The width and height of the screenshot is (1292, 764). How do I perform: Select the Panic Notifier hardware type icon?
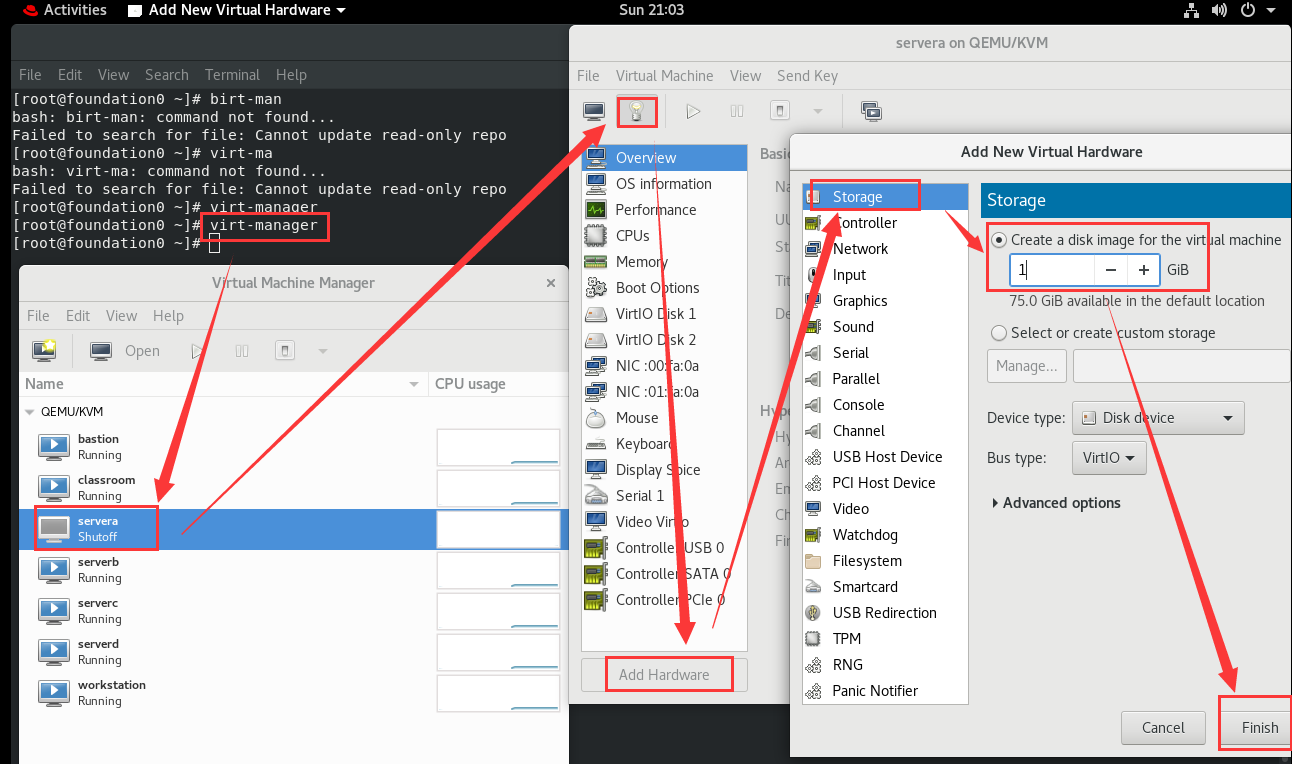click(814, 691)
